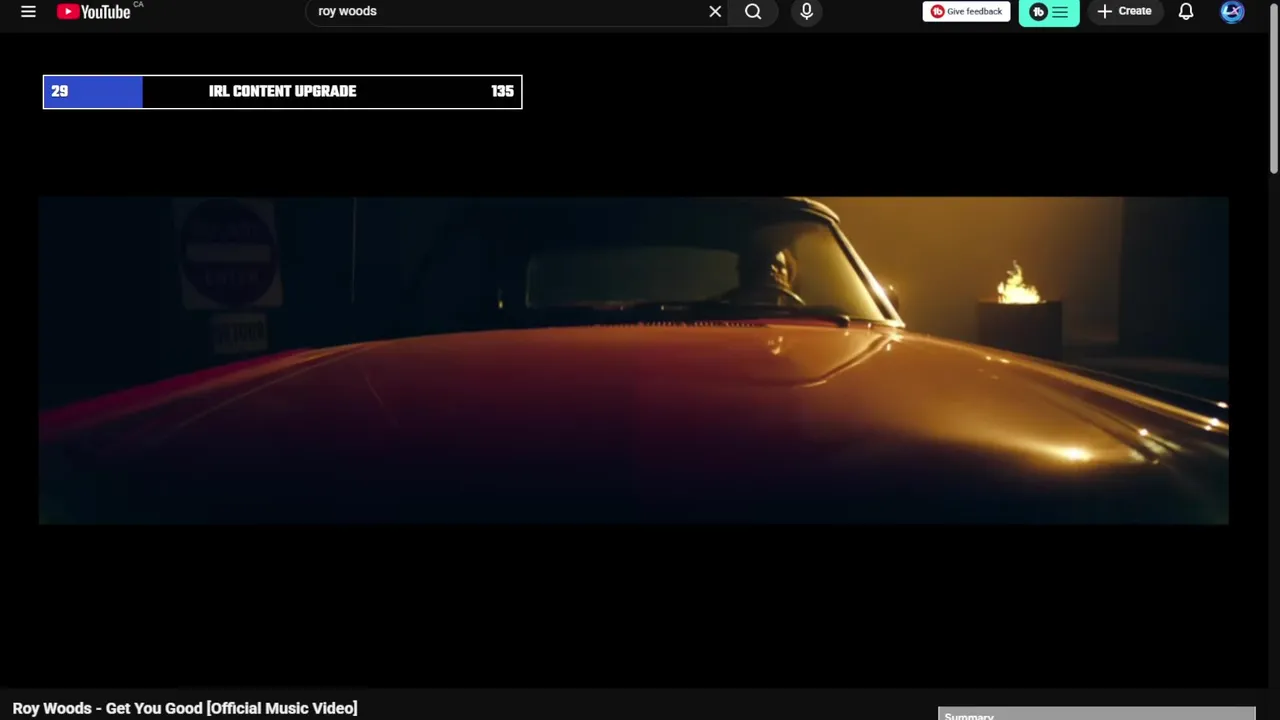This screenshot has width=1280, height=720.
Task: Click the Roy Woods music video player
Action: (x=633, y=360)
